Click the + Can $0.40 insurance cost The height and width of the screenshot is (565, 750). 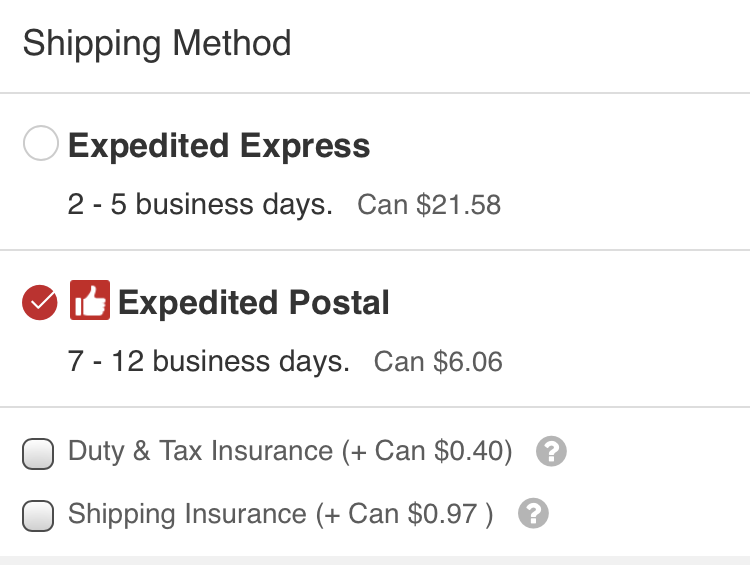click(428, 452)
